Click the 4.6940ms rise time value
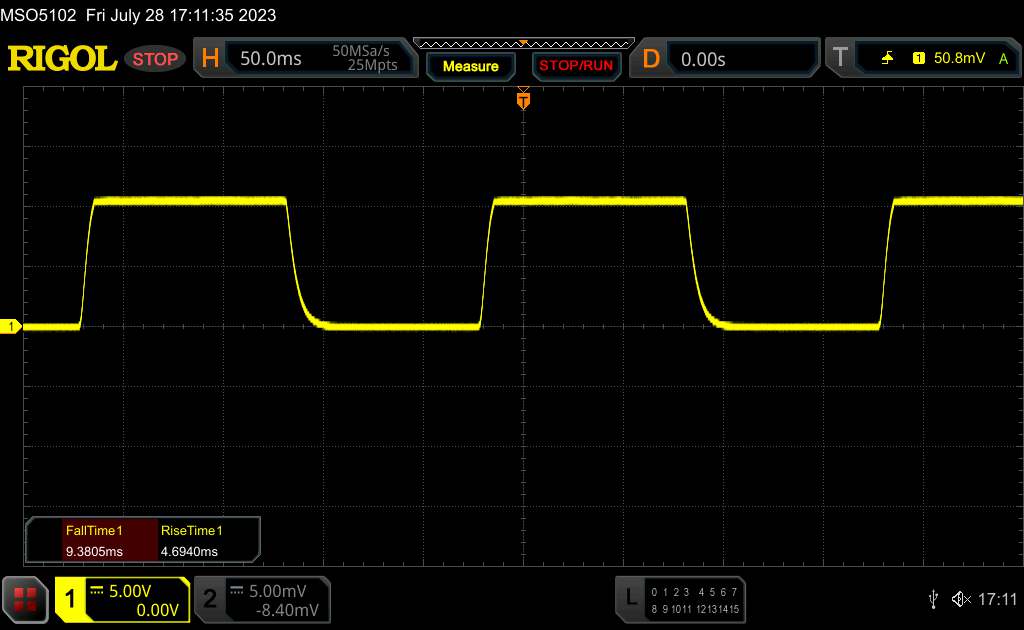This screenshot has width=1024, height=630. 189,552
